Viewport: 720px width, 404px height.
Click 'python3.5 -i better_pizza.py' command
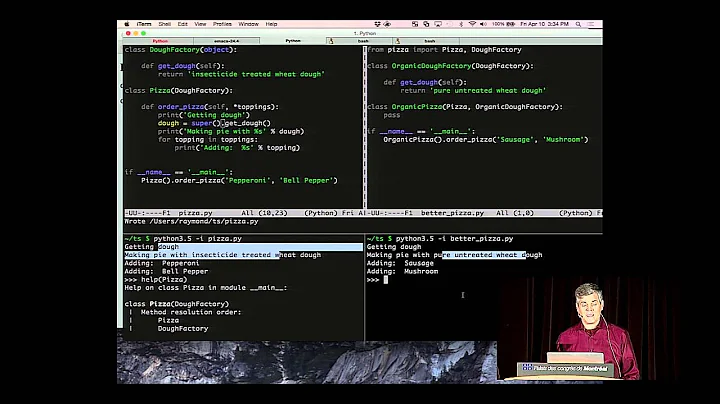pos(455,239)
